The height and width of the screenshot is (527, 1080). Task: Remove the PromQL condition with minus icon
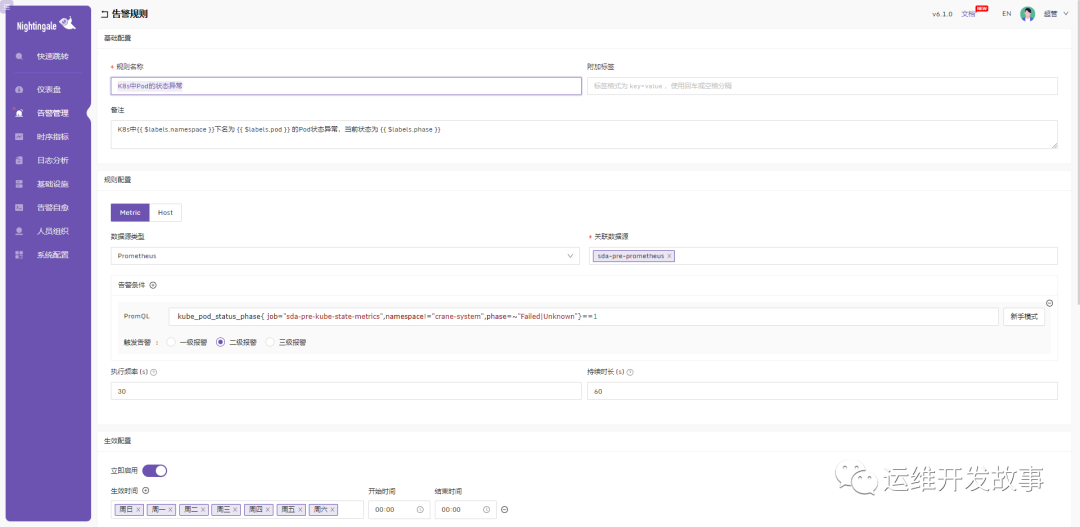click(1049, 303)
